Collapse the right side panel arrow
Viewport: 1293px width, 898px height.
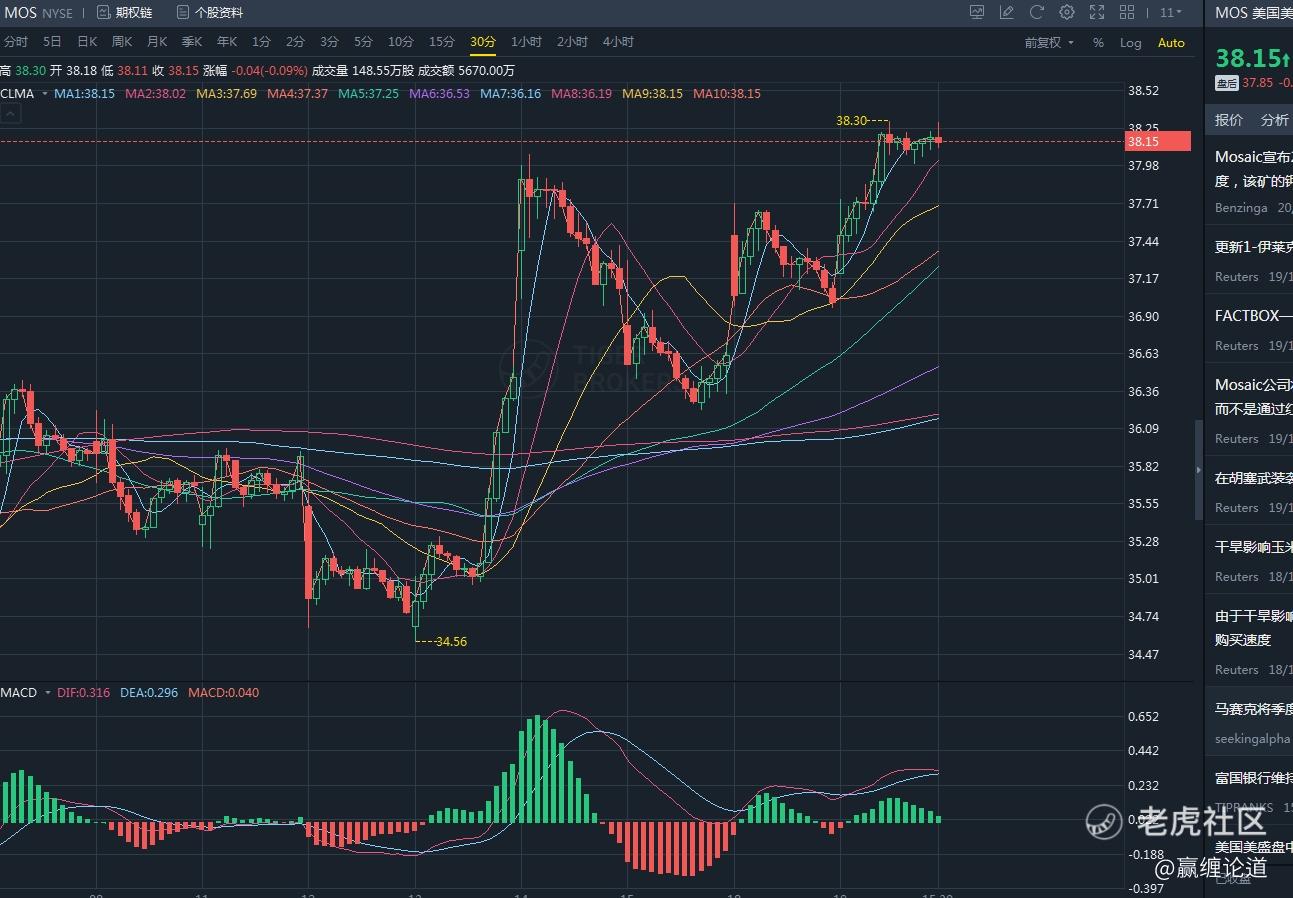[x=1199, y=470]
